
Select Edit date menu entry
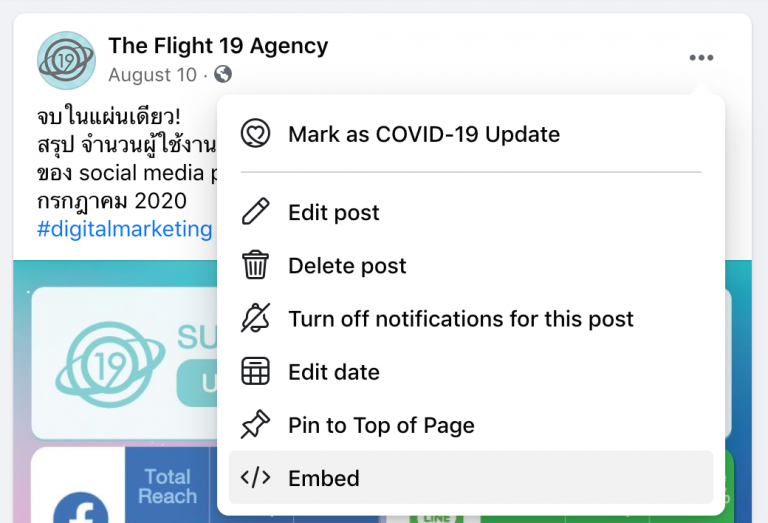tap(471, 372)
